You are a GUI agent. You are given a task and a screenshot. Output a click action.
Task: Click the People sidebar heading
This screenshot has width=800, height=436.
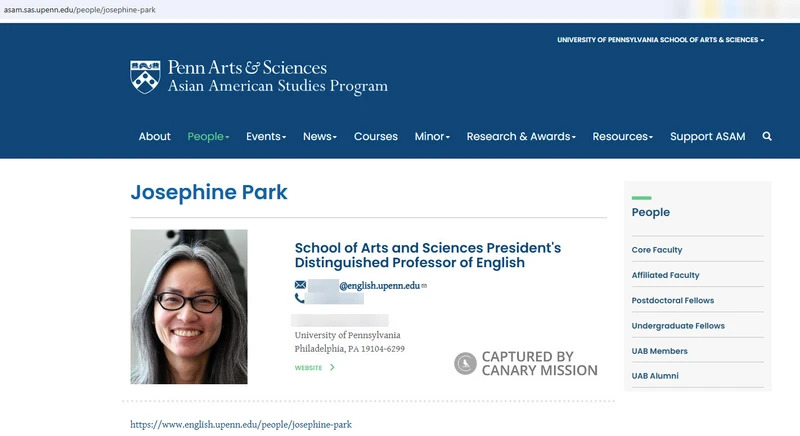tap(651, 212)
